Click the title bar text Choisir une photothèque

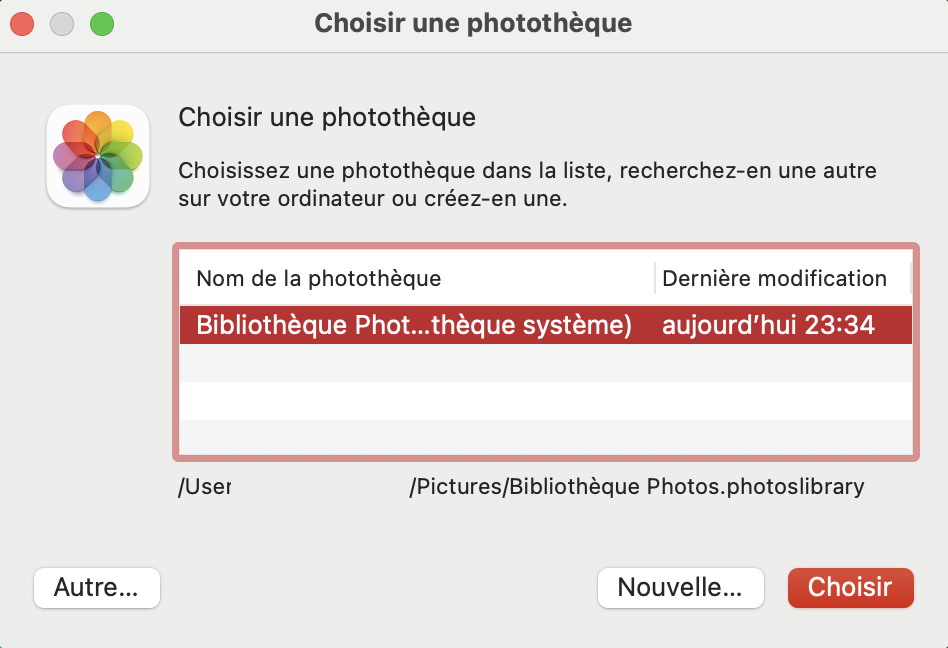pyautogui.click(x=473, y=23)
